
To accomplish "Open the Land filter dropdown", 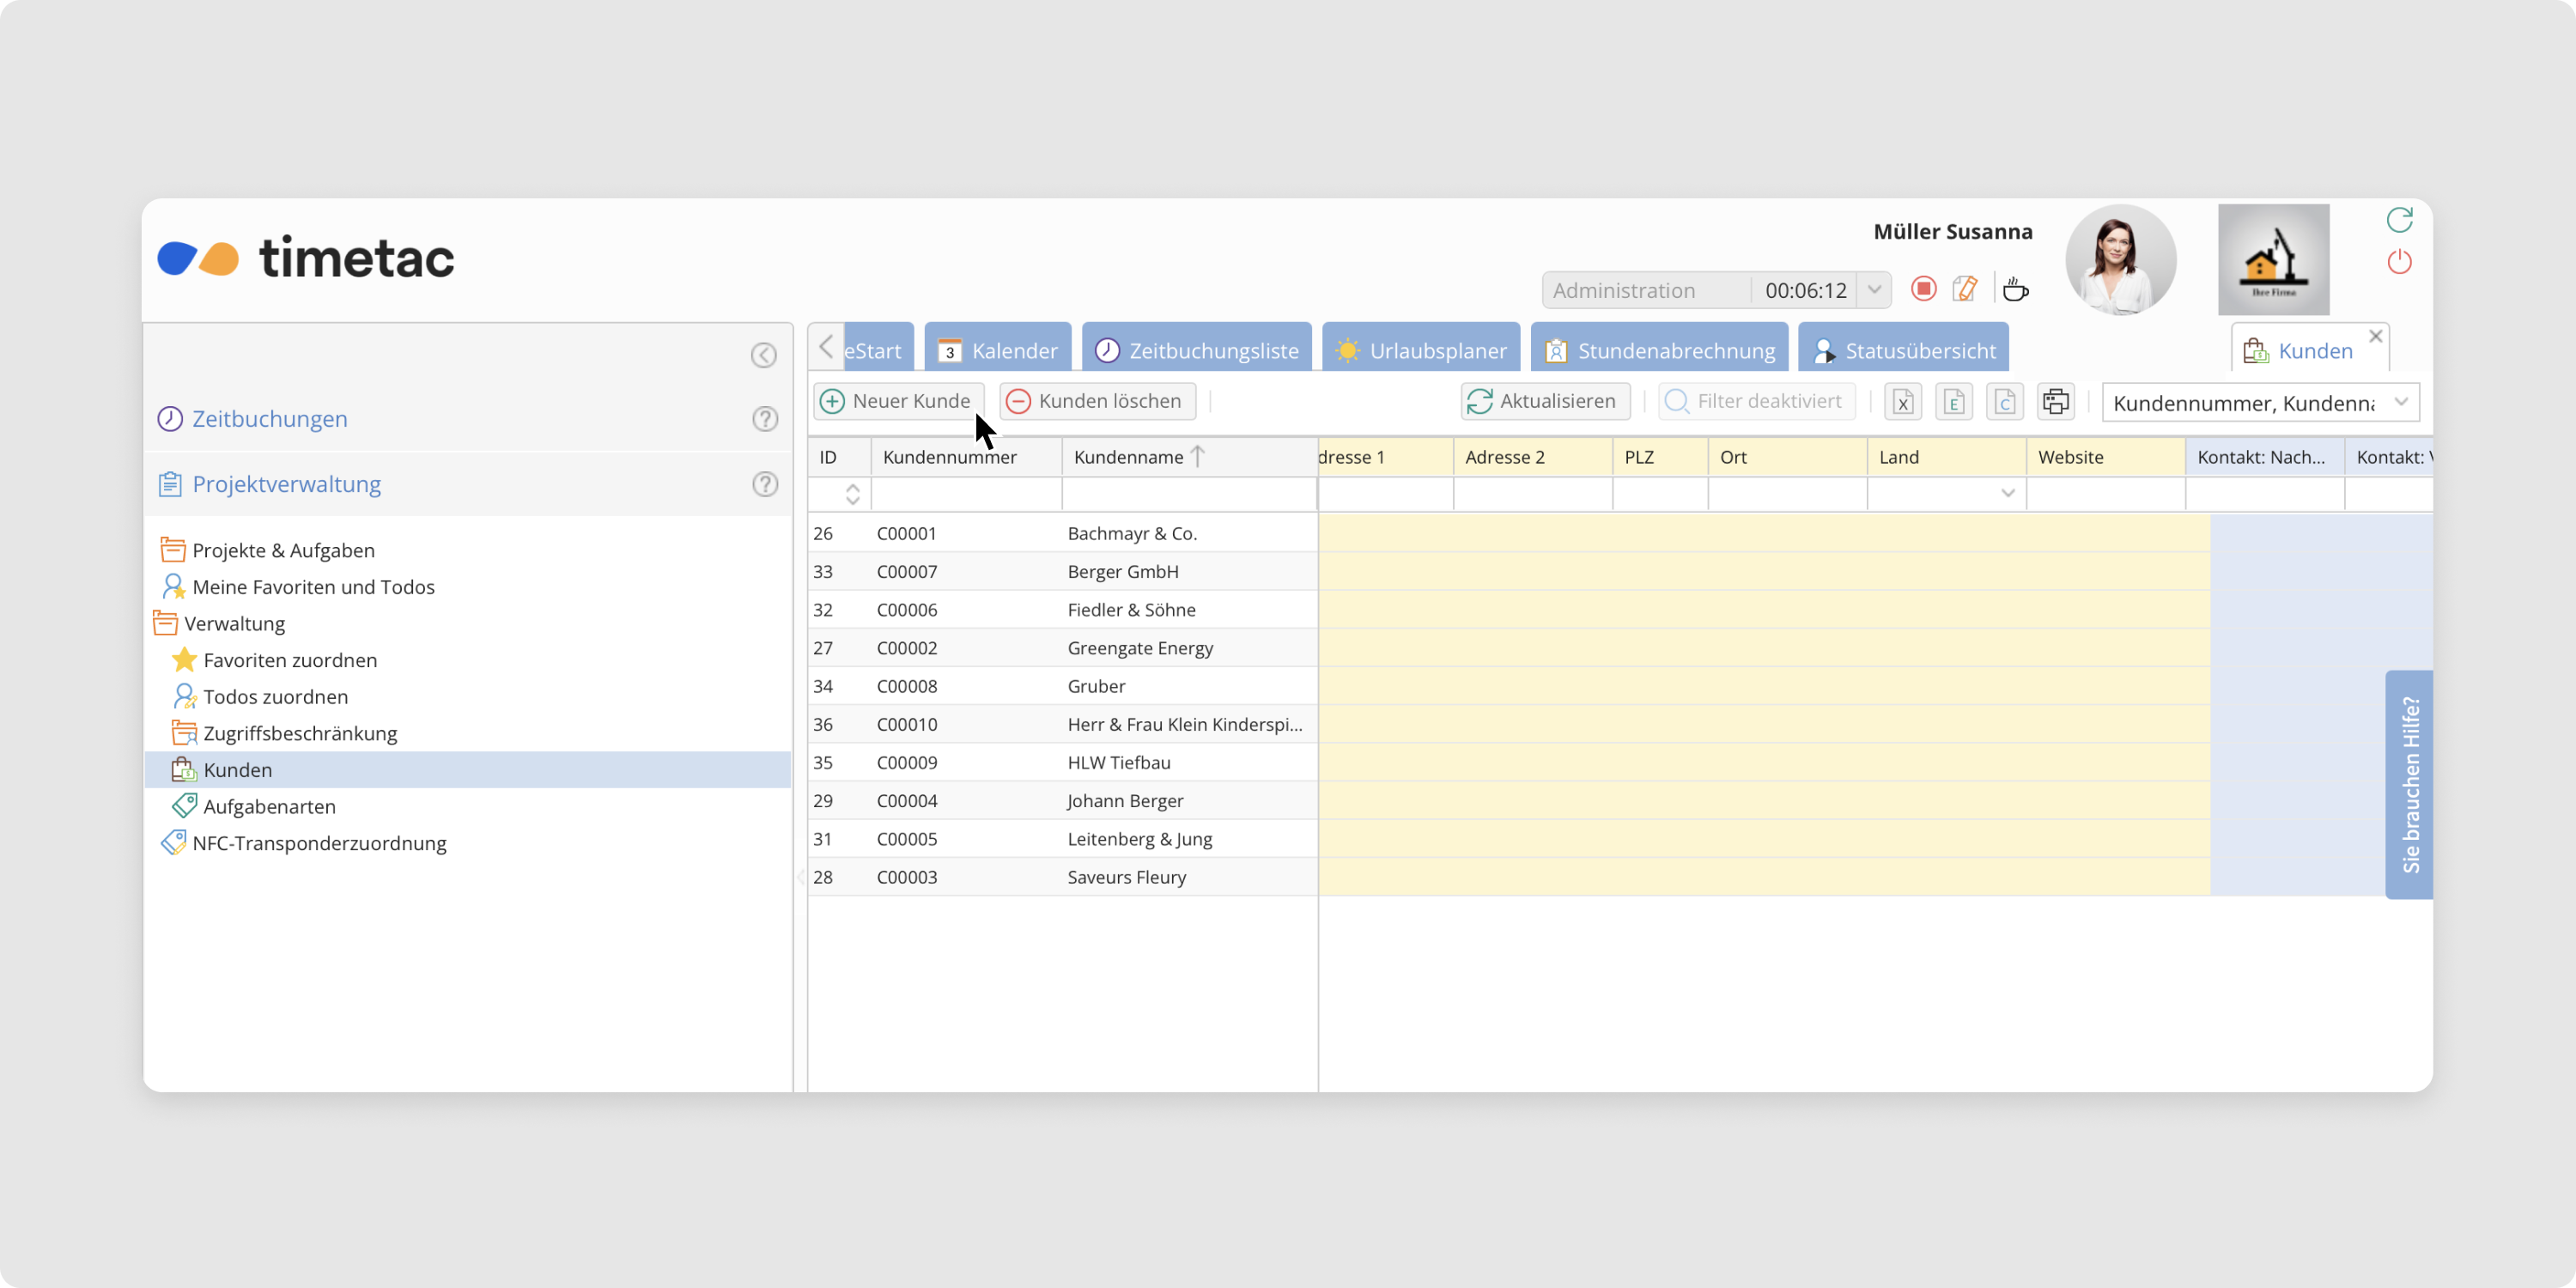I will pyautogui.click(x=2007, y=493).
